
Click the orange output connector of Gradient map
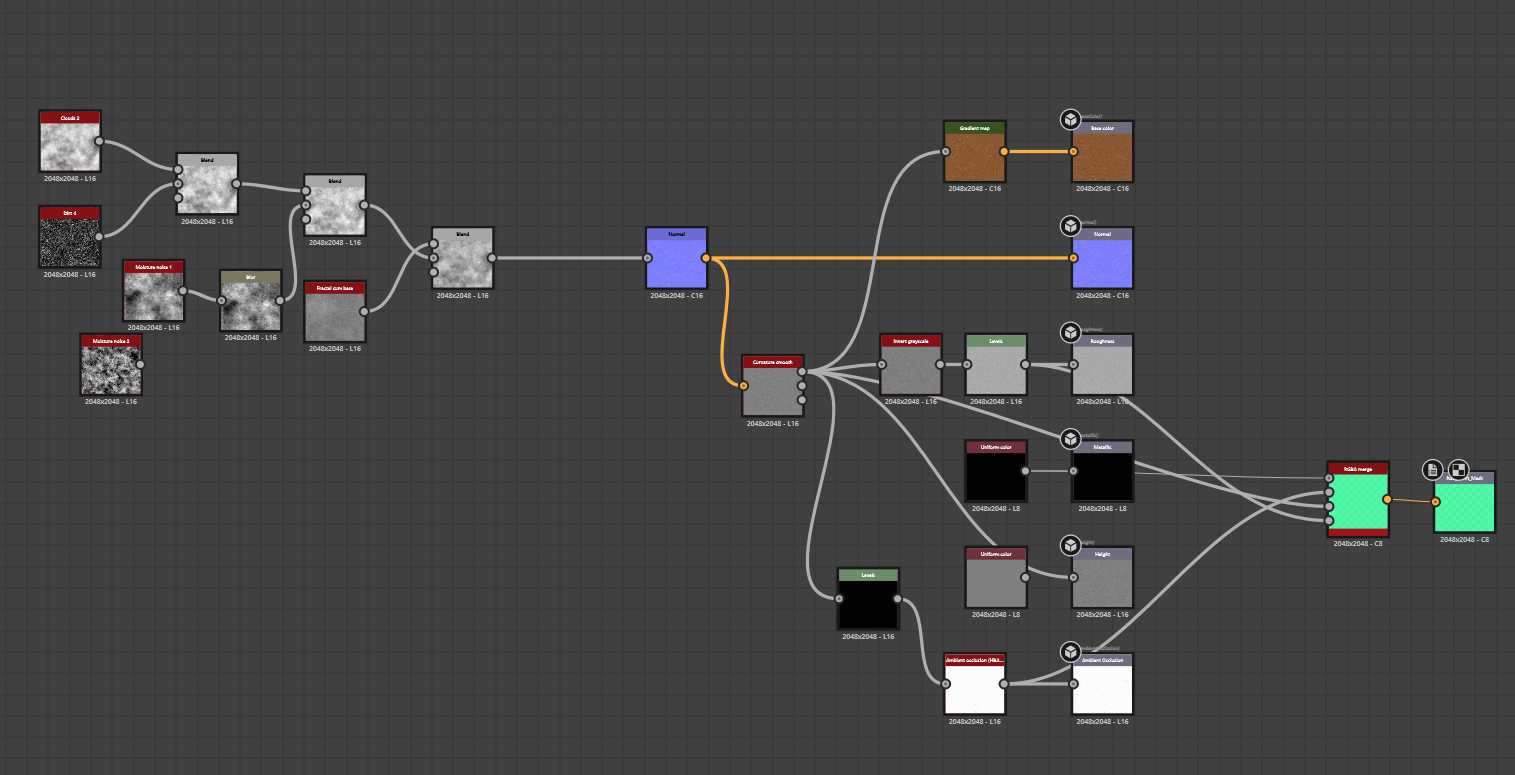(x=1004, y=152)
